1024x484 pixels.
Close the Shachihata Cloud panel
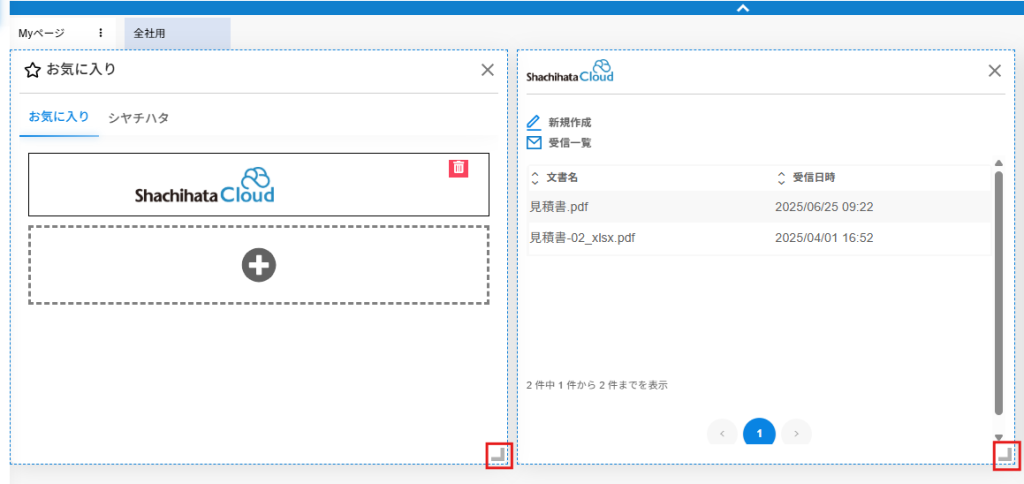pos(995,71)
